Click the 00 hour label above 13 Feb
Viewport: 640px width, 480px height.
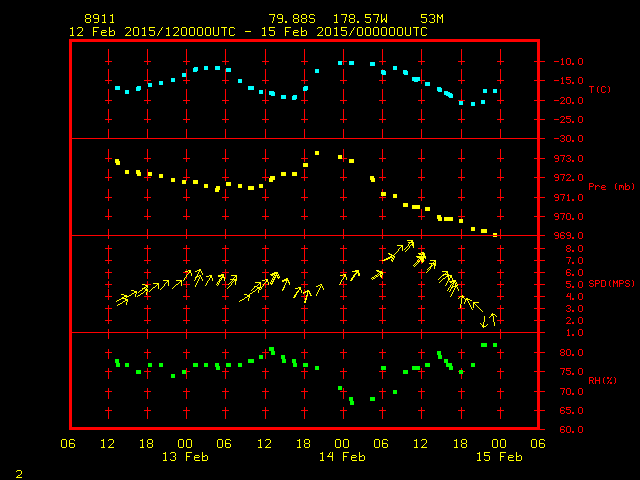(x=185, y=444)
